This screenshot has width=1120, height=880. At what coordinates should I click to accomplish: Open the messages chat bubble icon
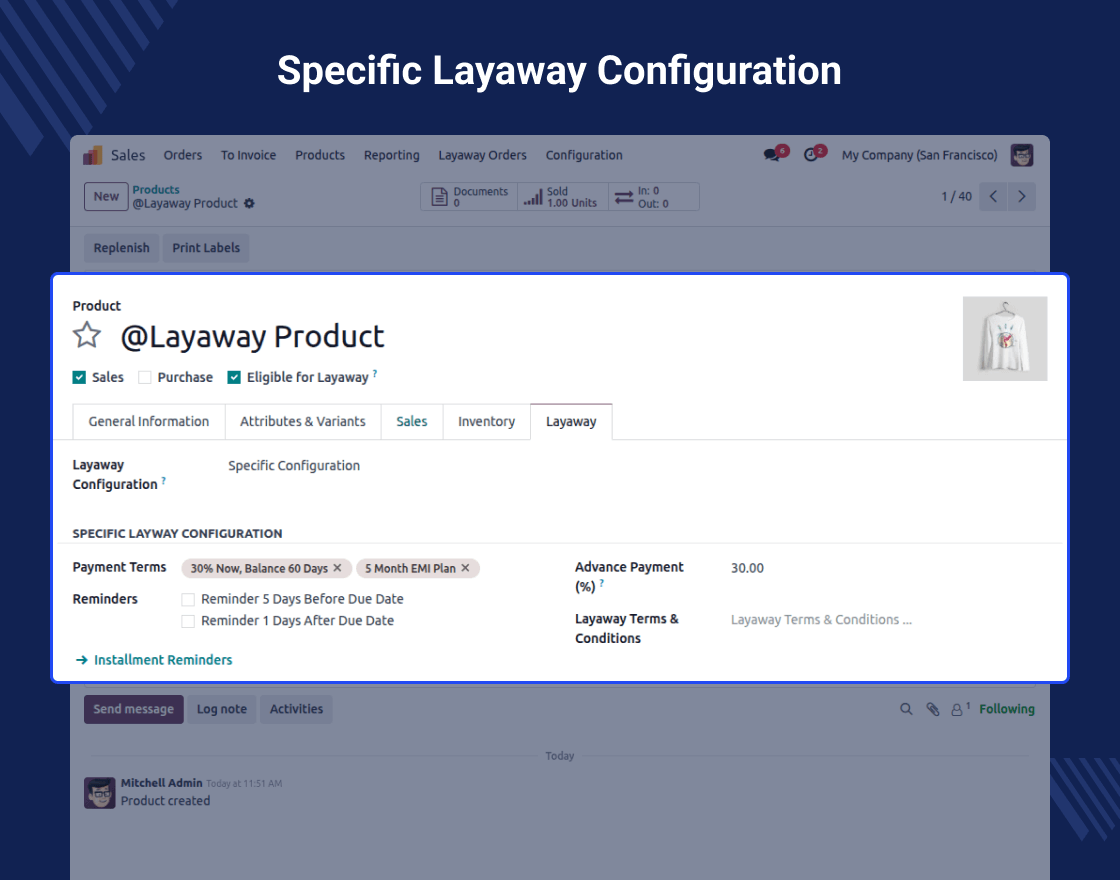[771, 155]
